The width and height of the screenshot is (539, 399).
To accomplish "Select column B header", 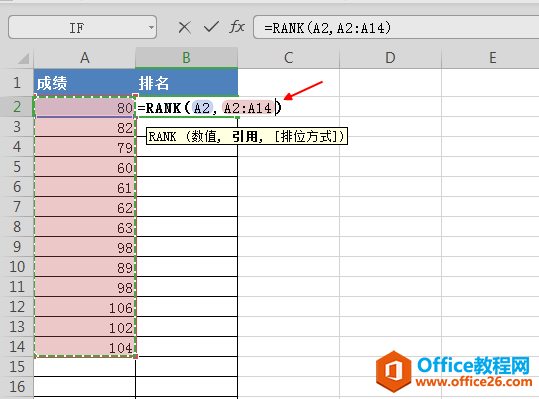I will (186, 58).
